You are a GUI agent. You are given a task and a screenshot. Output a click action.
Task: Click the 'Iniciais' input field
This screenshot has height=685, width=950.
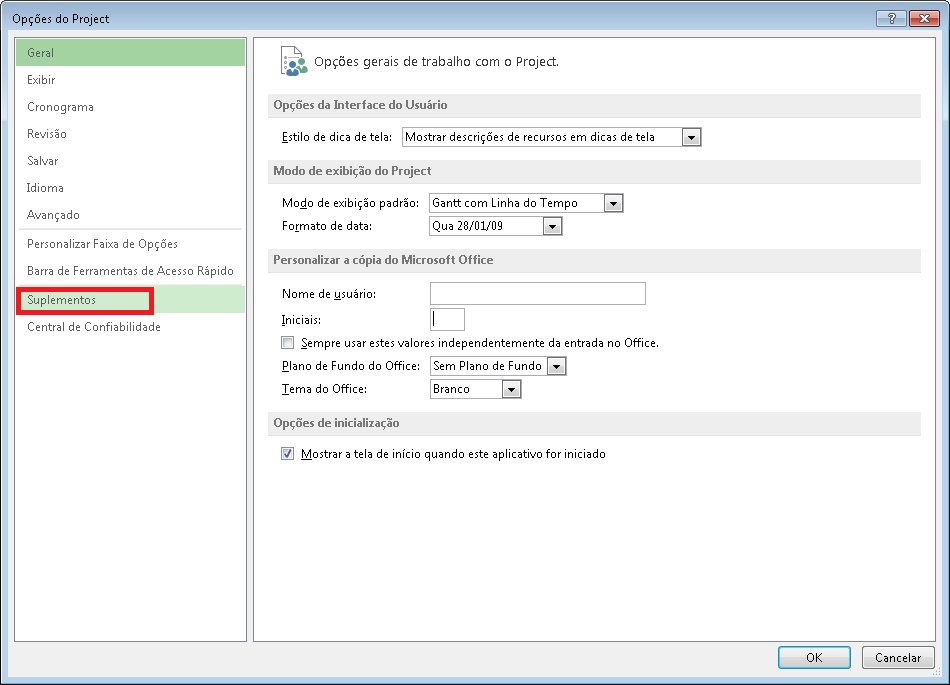tap(447, 318)
